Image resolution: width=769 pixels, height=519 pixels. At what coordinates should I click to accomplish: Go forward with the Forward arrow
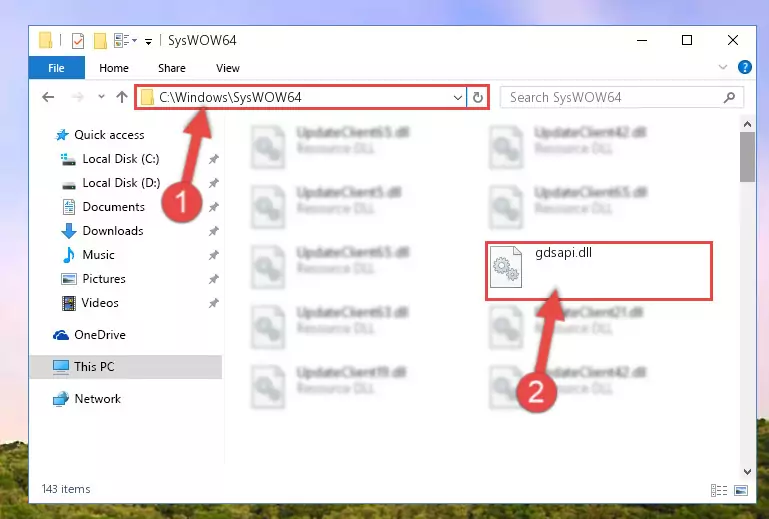(x=77, y=97)
